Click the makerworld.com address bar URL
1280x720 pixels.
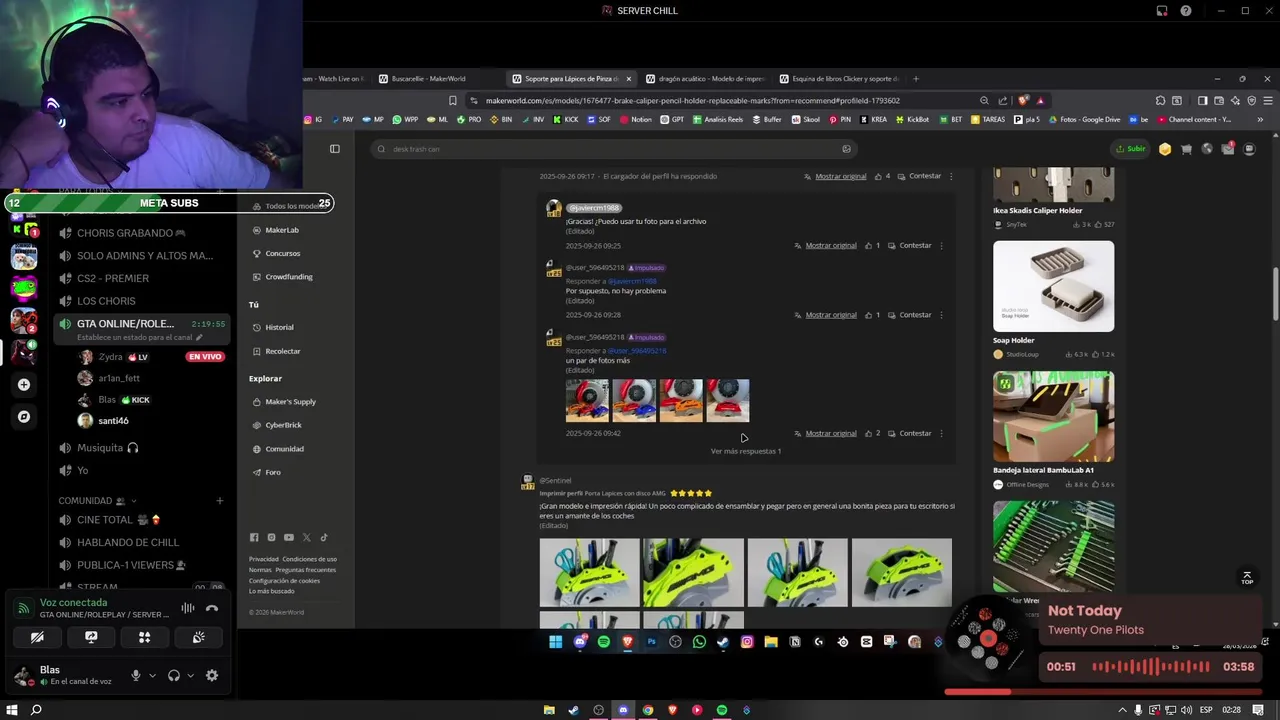pos(692,100)
